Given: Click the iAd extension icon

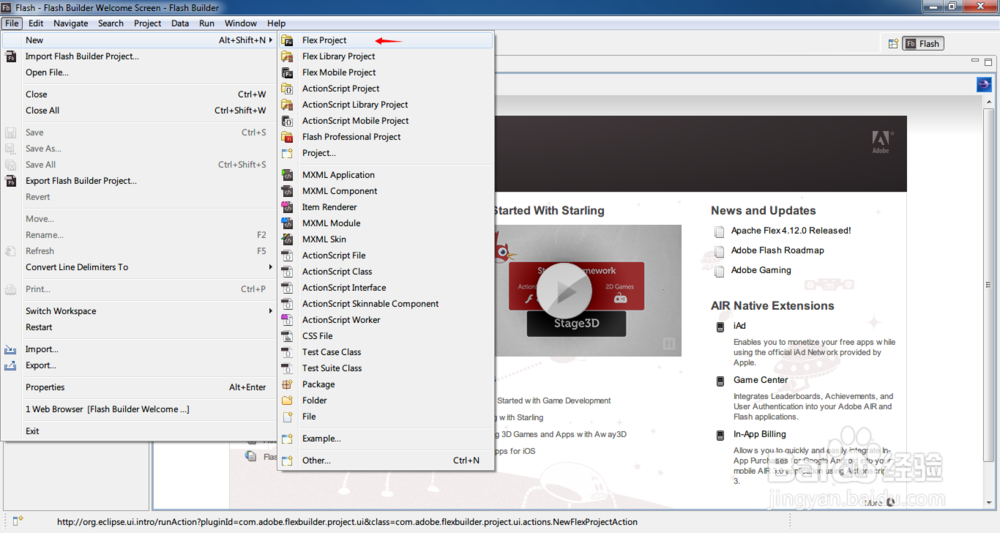Looking at the screenshot, I should click(720, 326).
